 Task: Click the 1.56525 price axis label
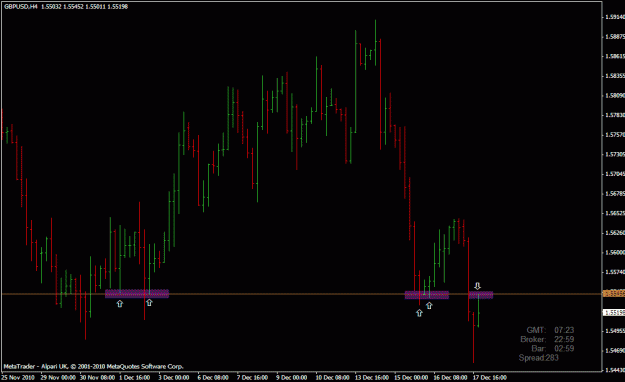tap(615, 213)
